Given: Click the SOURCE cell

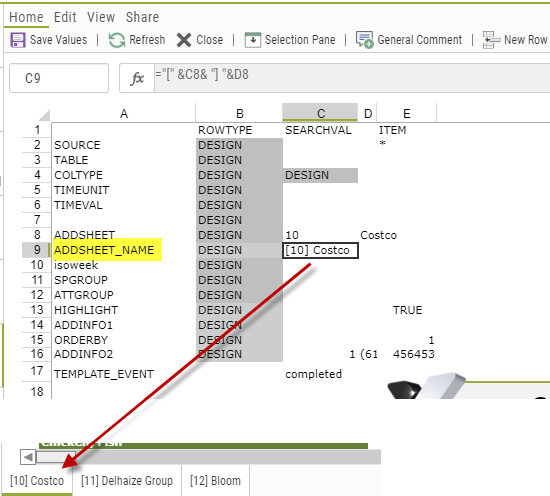Looking at the screenshot, I should point(123,145).
